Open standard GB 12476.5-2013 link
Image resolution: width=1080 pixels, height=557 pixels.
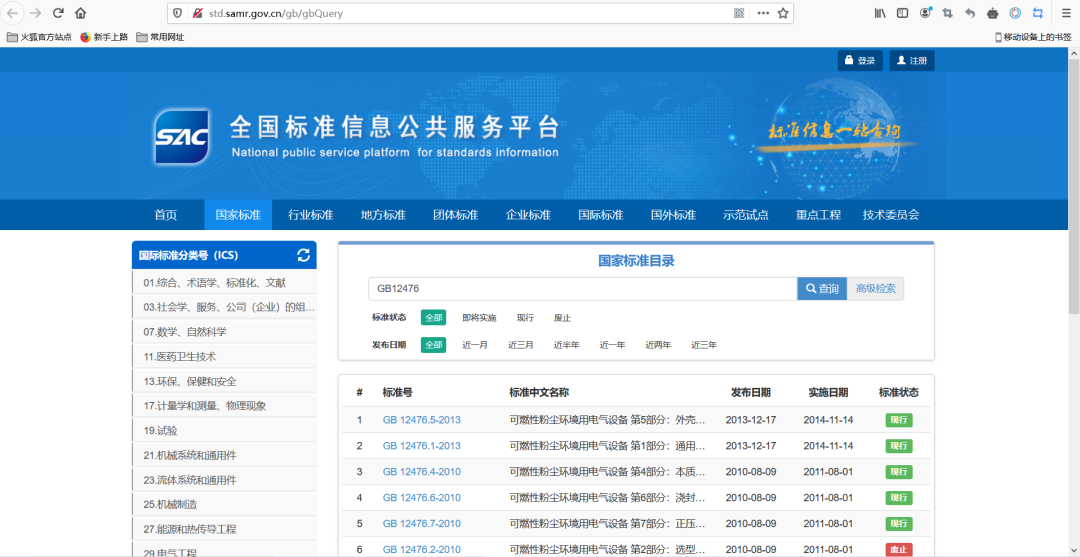point(422,420)
